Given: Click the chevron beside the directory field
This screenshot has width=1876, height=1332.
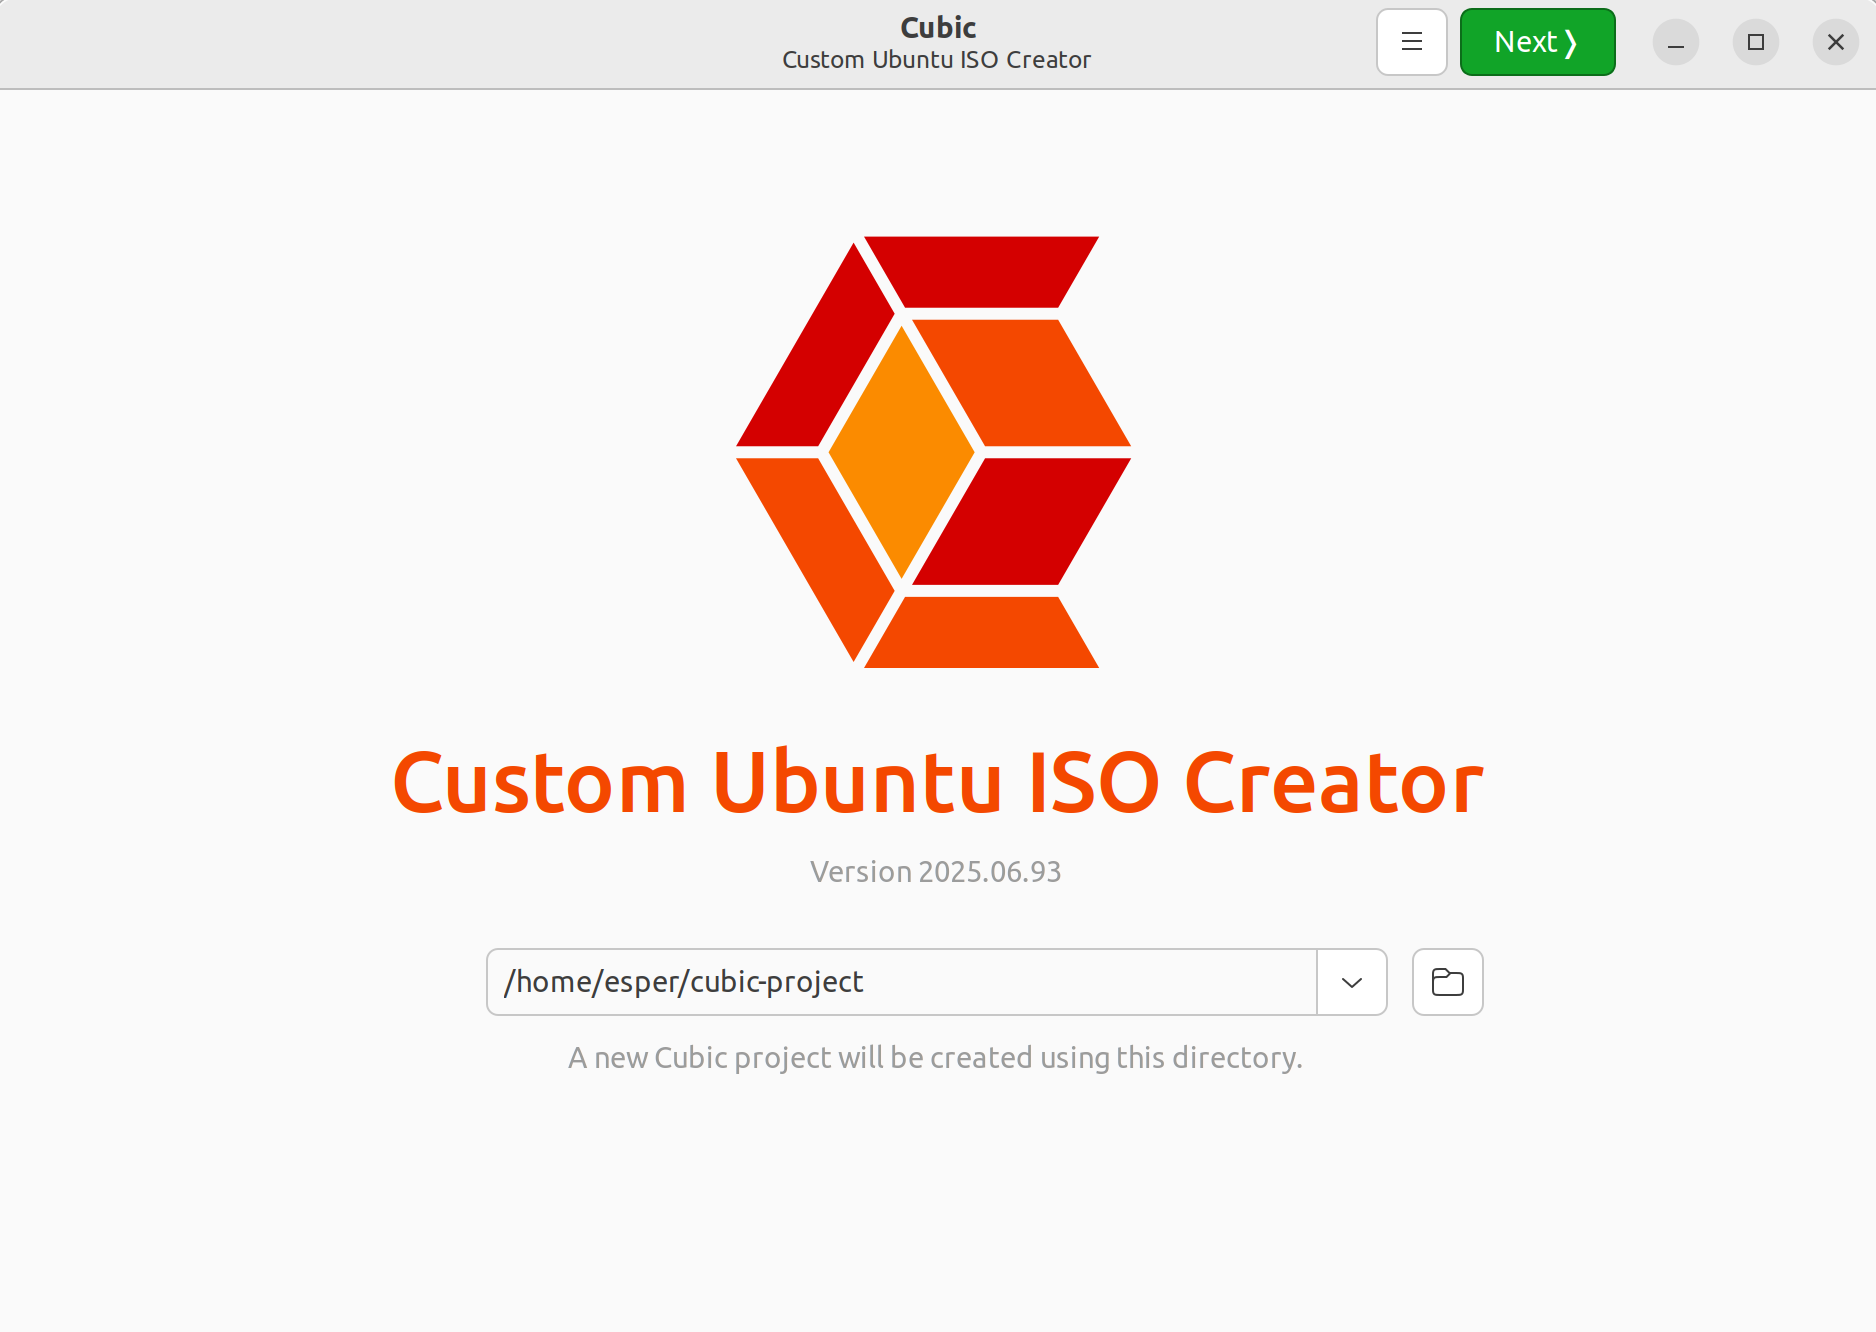Looking at the screenshot, I should point(1351,981).
